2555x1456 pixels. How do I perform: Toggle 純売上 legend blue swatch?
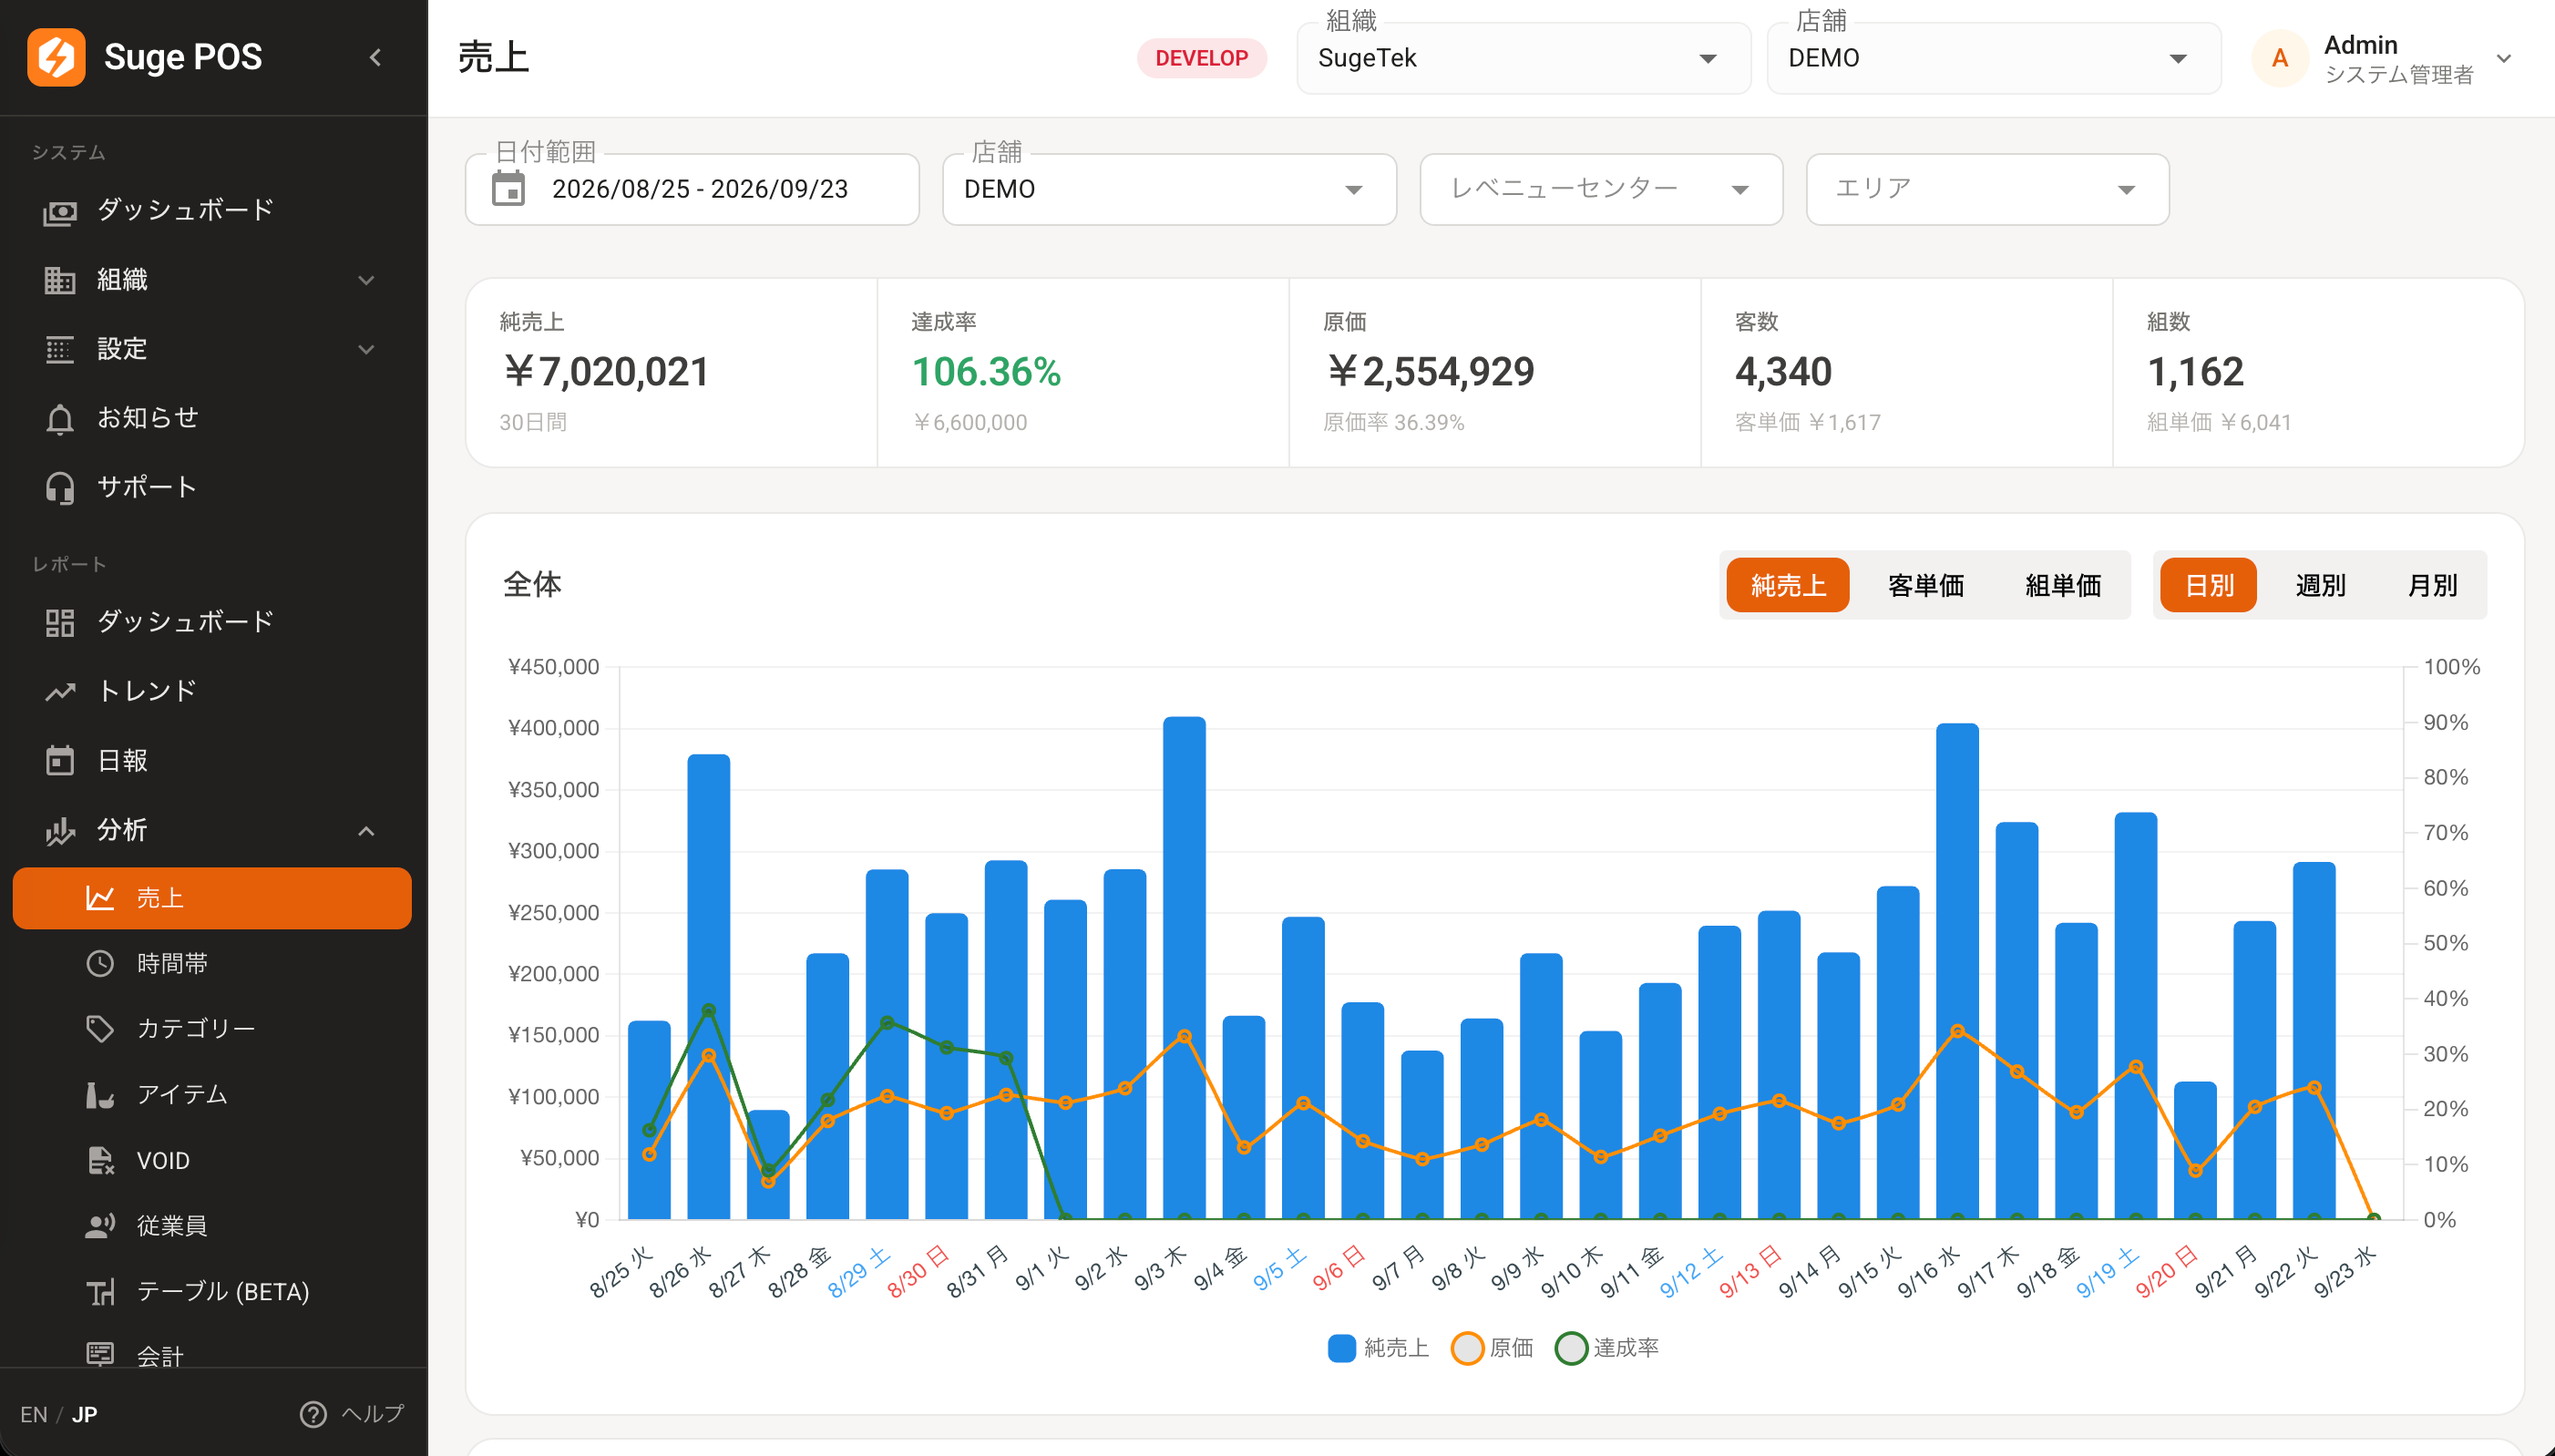[1341, 1347]
